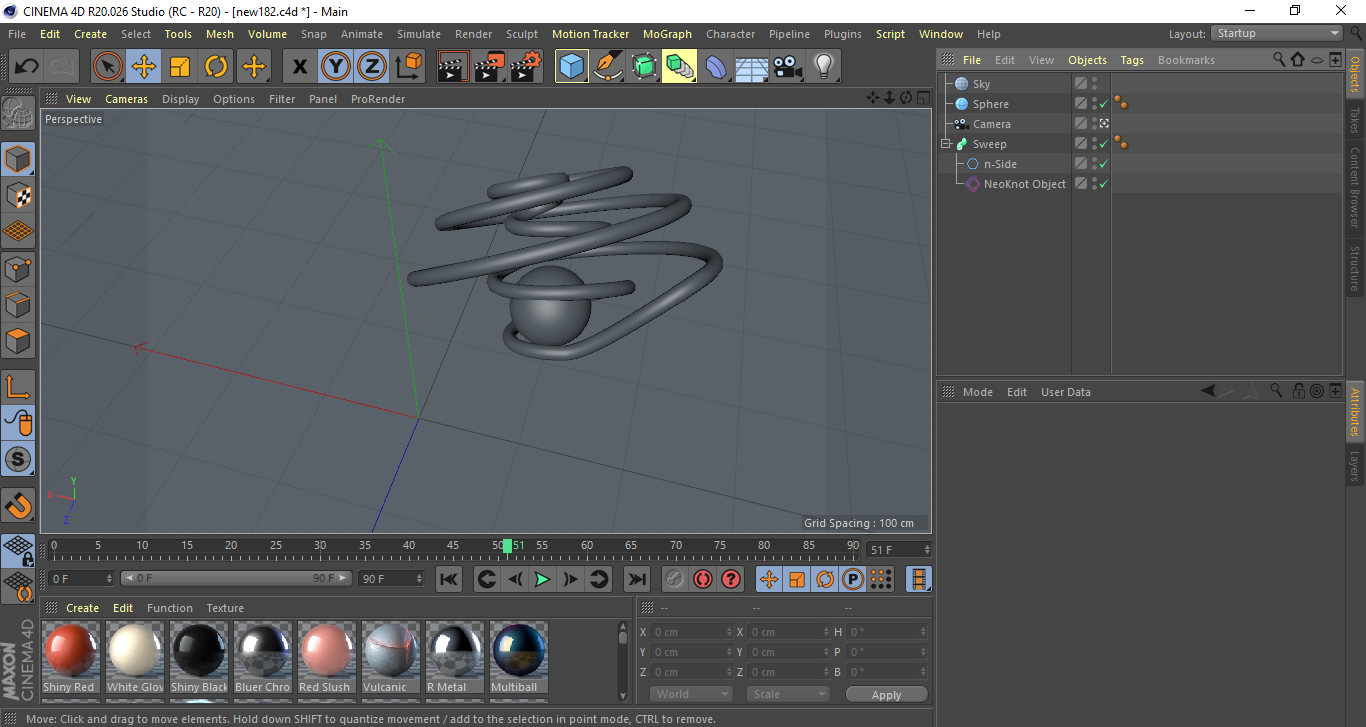The image size is (1366, 727).
Task: Add a Subdivision Surface generator
Action: (644, 67)
